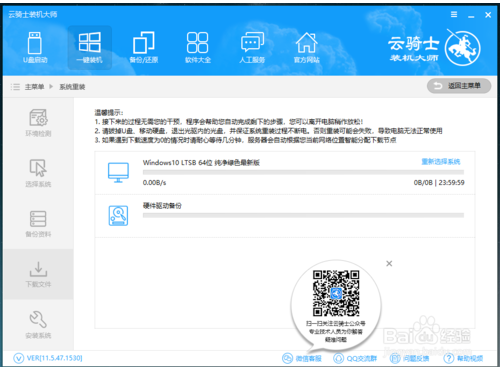
Task: Close the QR code popup
Action: (x=389, y=264)
